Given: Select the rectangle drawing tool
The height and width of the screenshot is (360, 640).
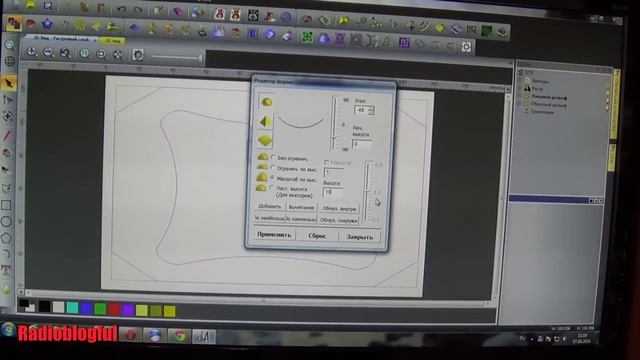Looking at the screenshot, I should point(6,205).
